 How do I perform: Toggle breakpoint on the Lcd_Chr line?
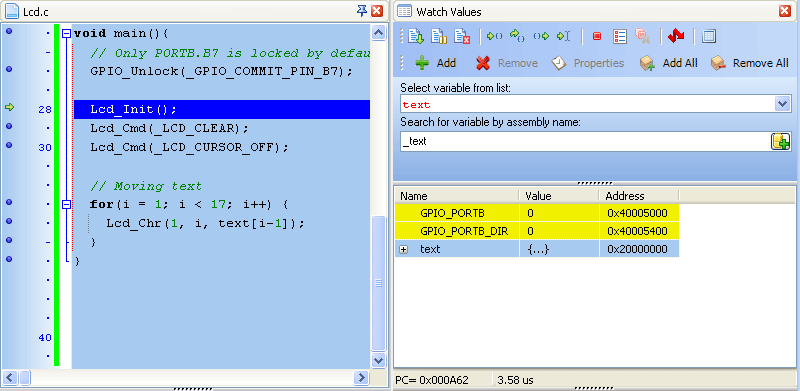click(9, 221)
